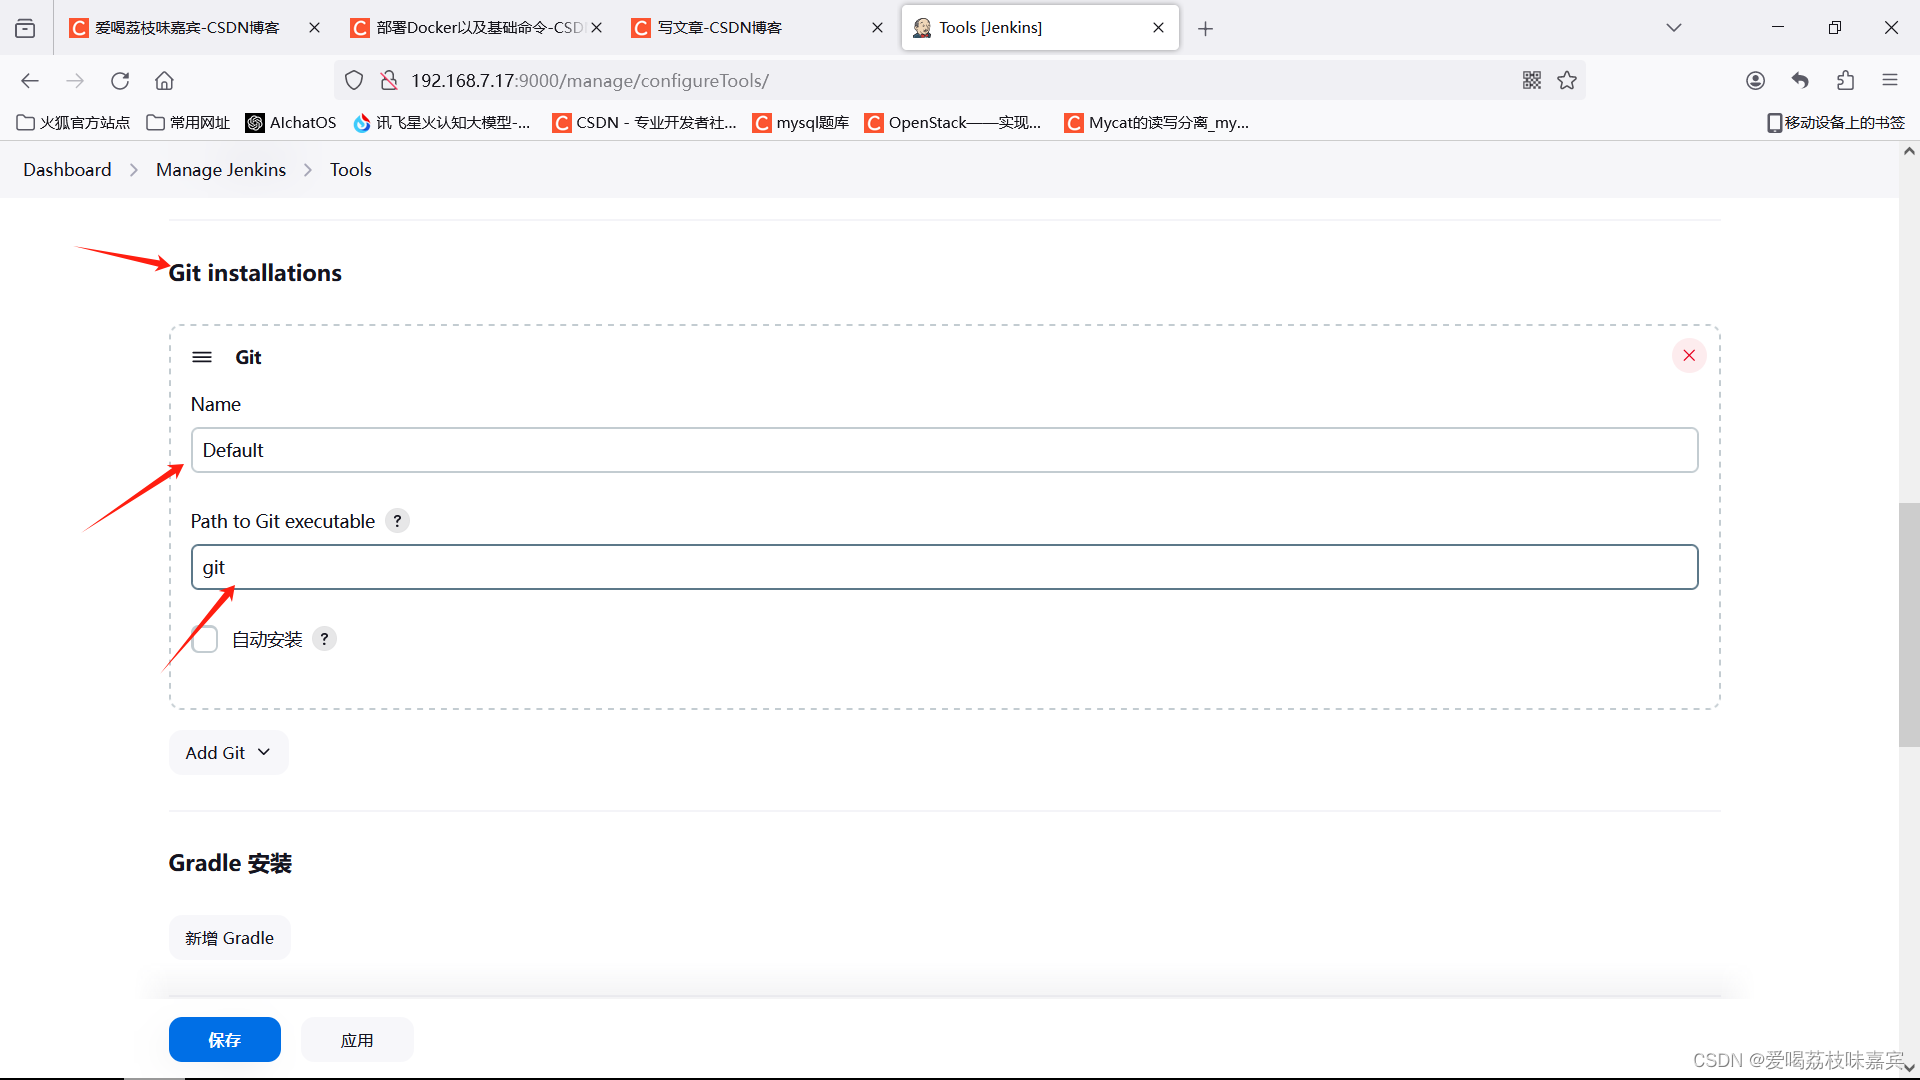This screenshot has width=1920, height=1080.
Task: Go to Manage Jenkins breadcrumb
Action: point(221,170)
